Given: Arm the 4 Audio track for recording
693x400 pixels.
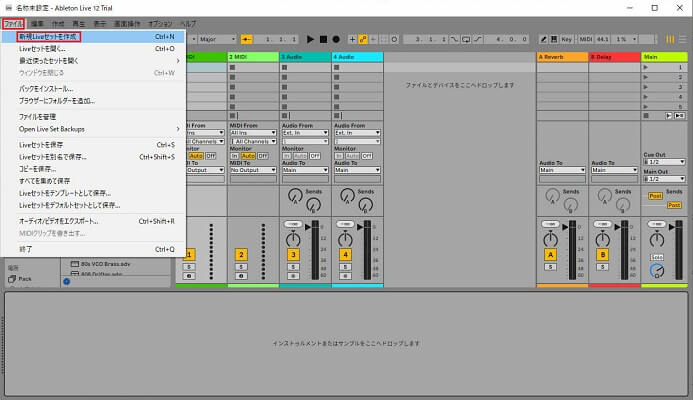Looking at the screenshot, I should point(345,276).
